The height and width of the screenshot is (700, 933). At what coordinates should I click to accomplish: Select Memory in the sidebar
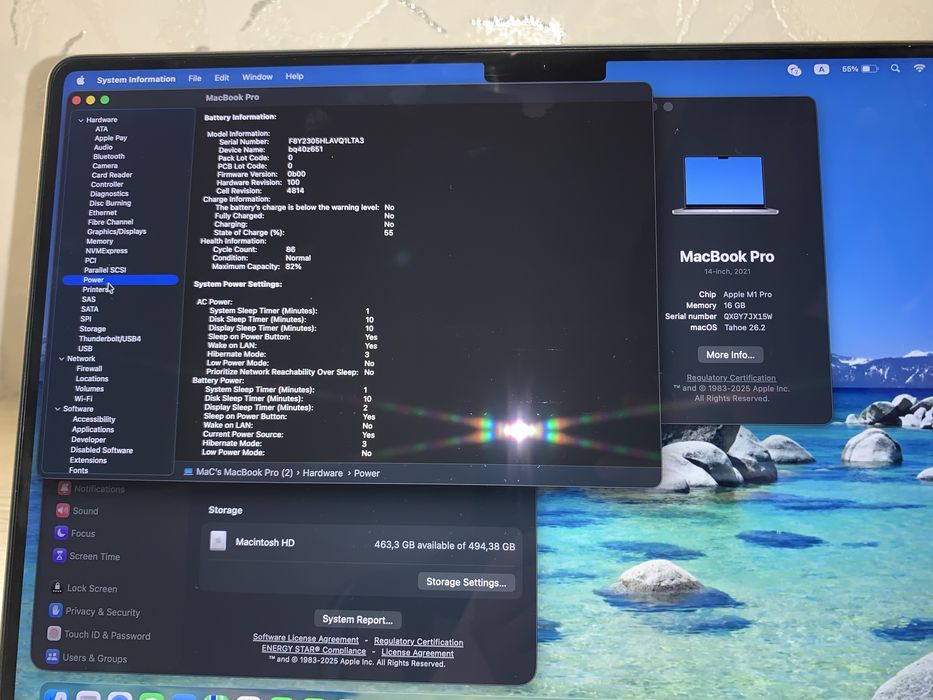coord(99,241)
